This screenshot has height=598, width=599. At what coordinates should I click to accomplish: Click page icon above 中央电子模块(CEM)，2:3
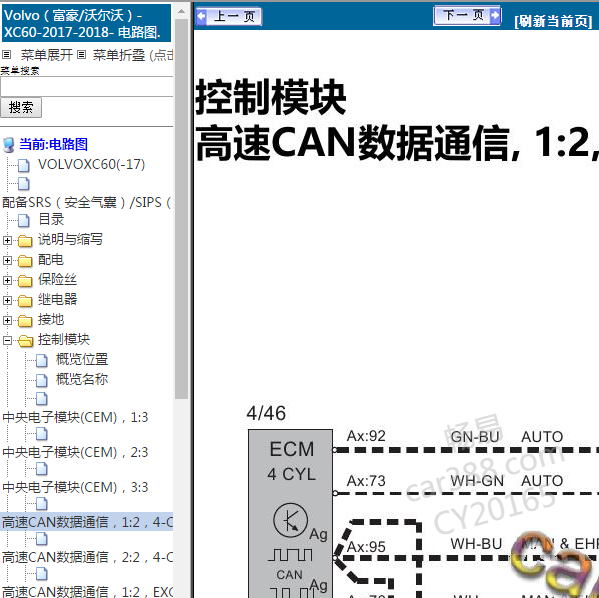point(42,434)
